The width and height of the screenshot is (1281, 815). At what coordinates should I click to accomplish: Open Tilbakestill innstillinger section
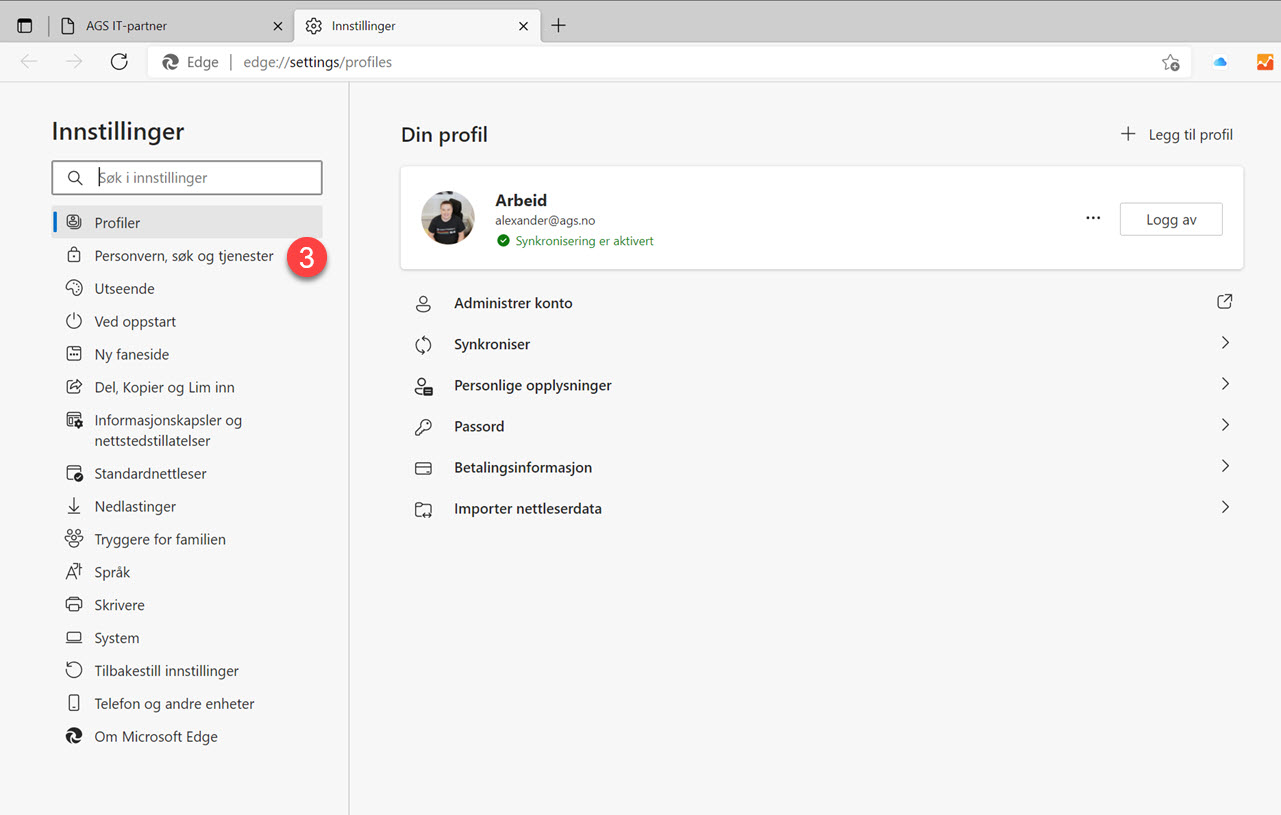pos(187,672)
